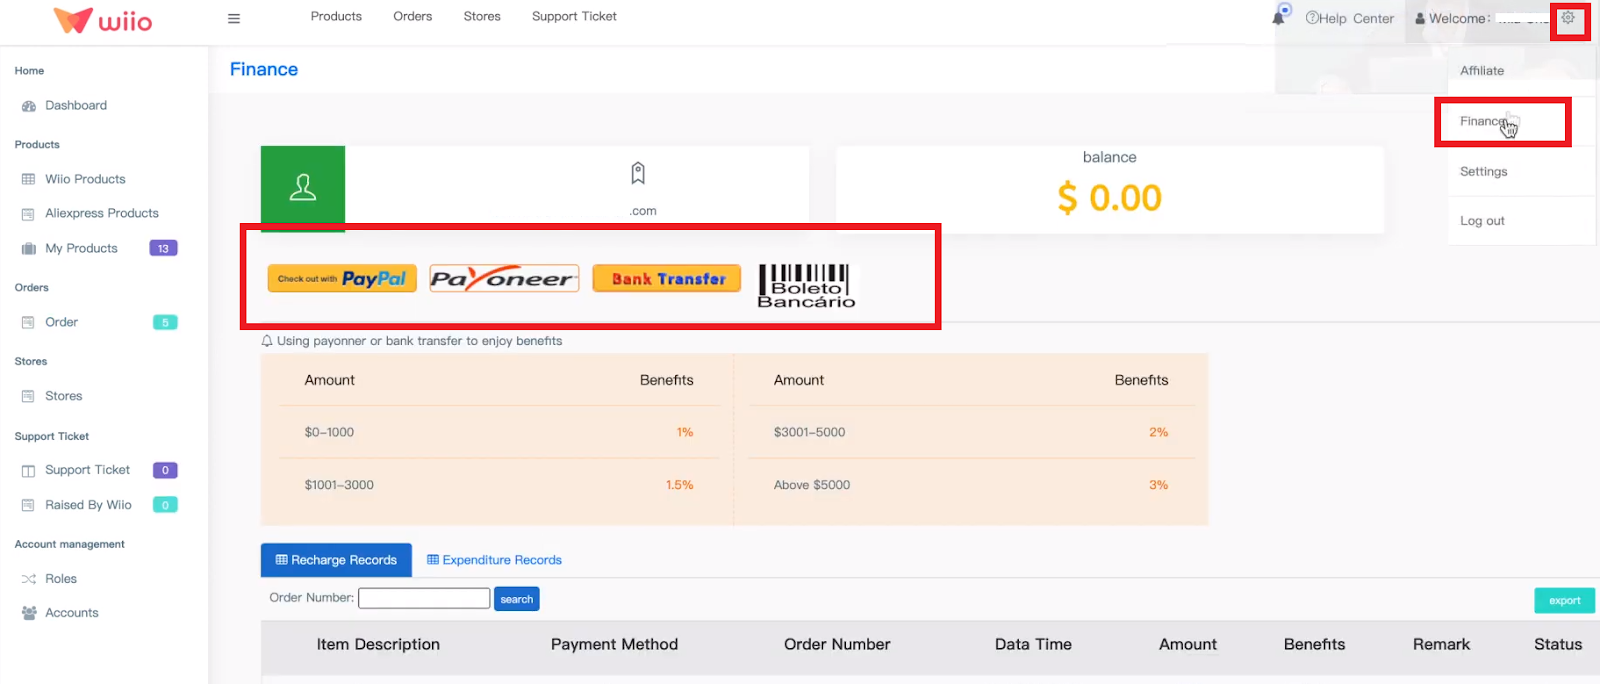
Task: Click the Item Description column header
Action: point(378,645)
